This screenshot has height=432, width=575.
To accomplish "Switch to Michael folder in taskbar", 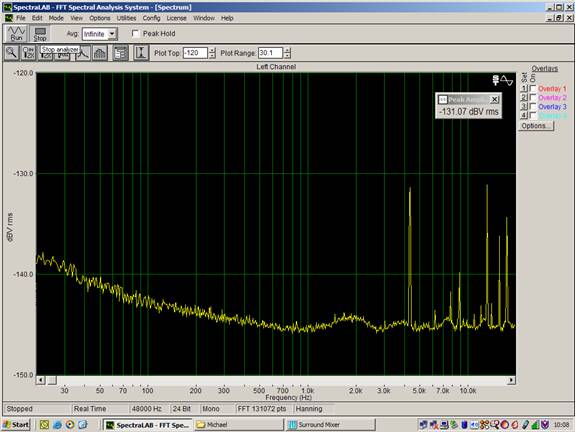I will pos(239,425).
